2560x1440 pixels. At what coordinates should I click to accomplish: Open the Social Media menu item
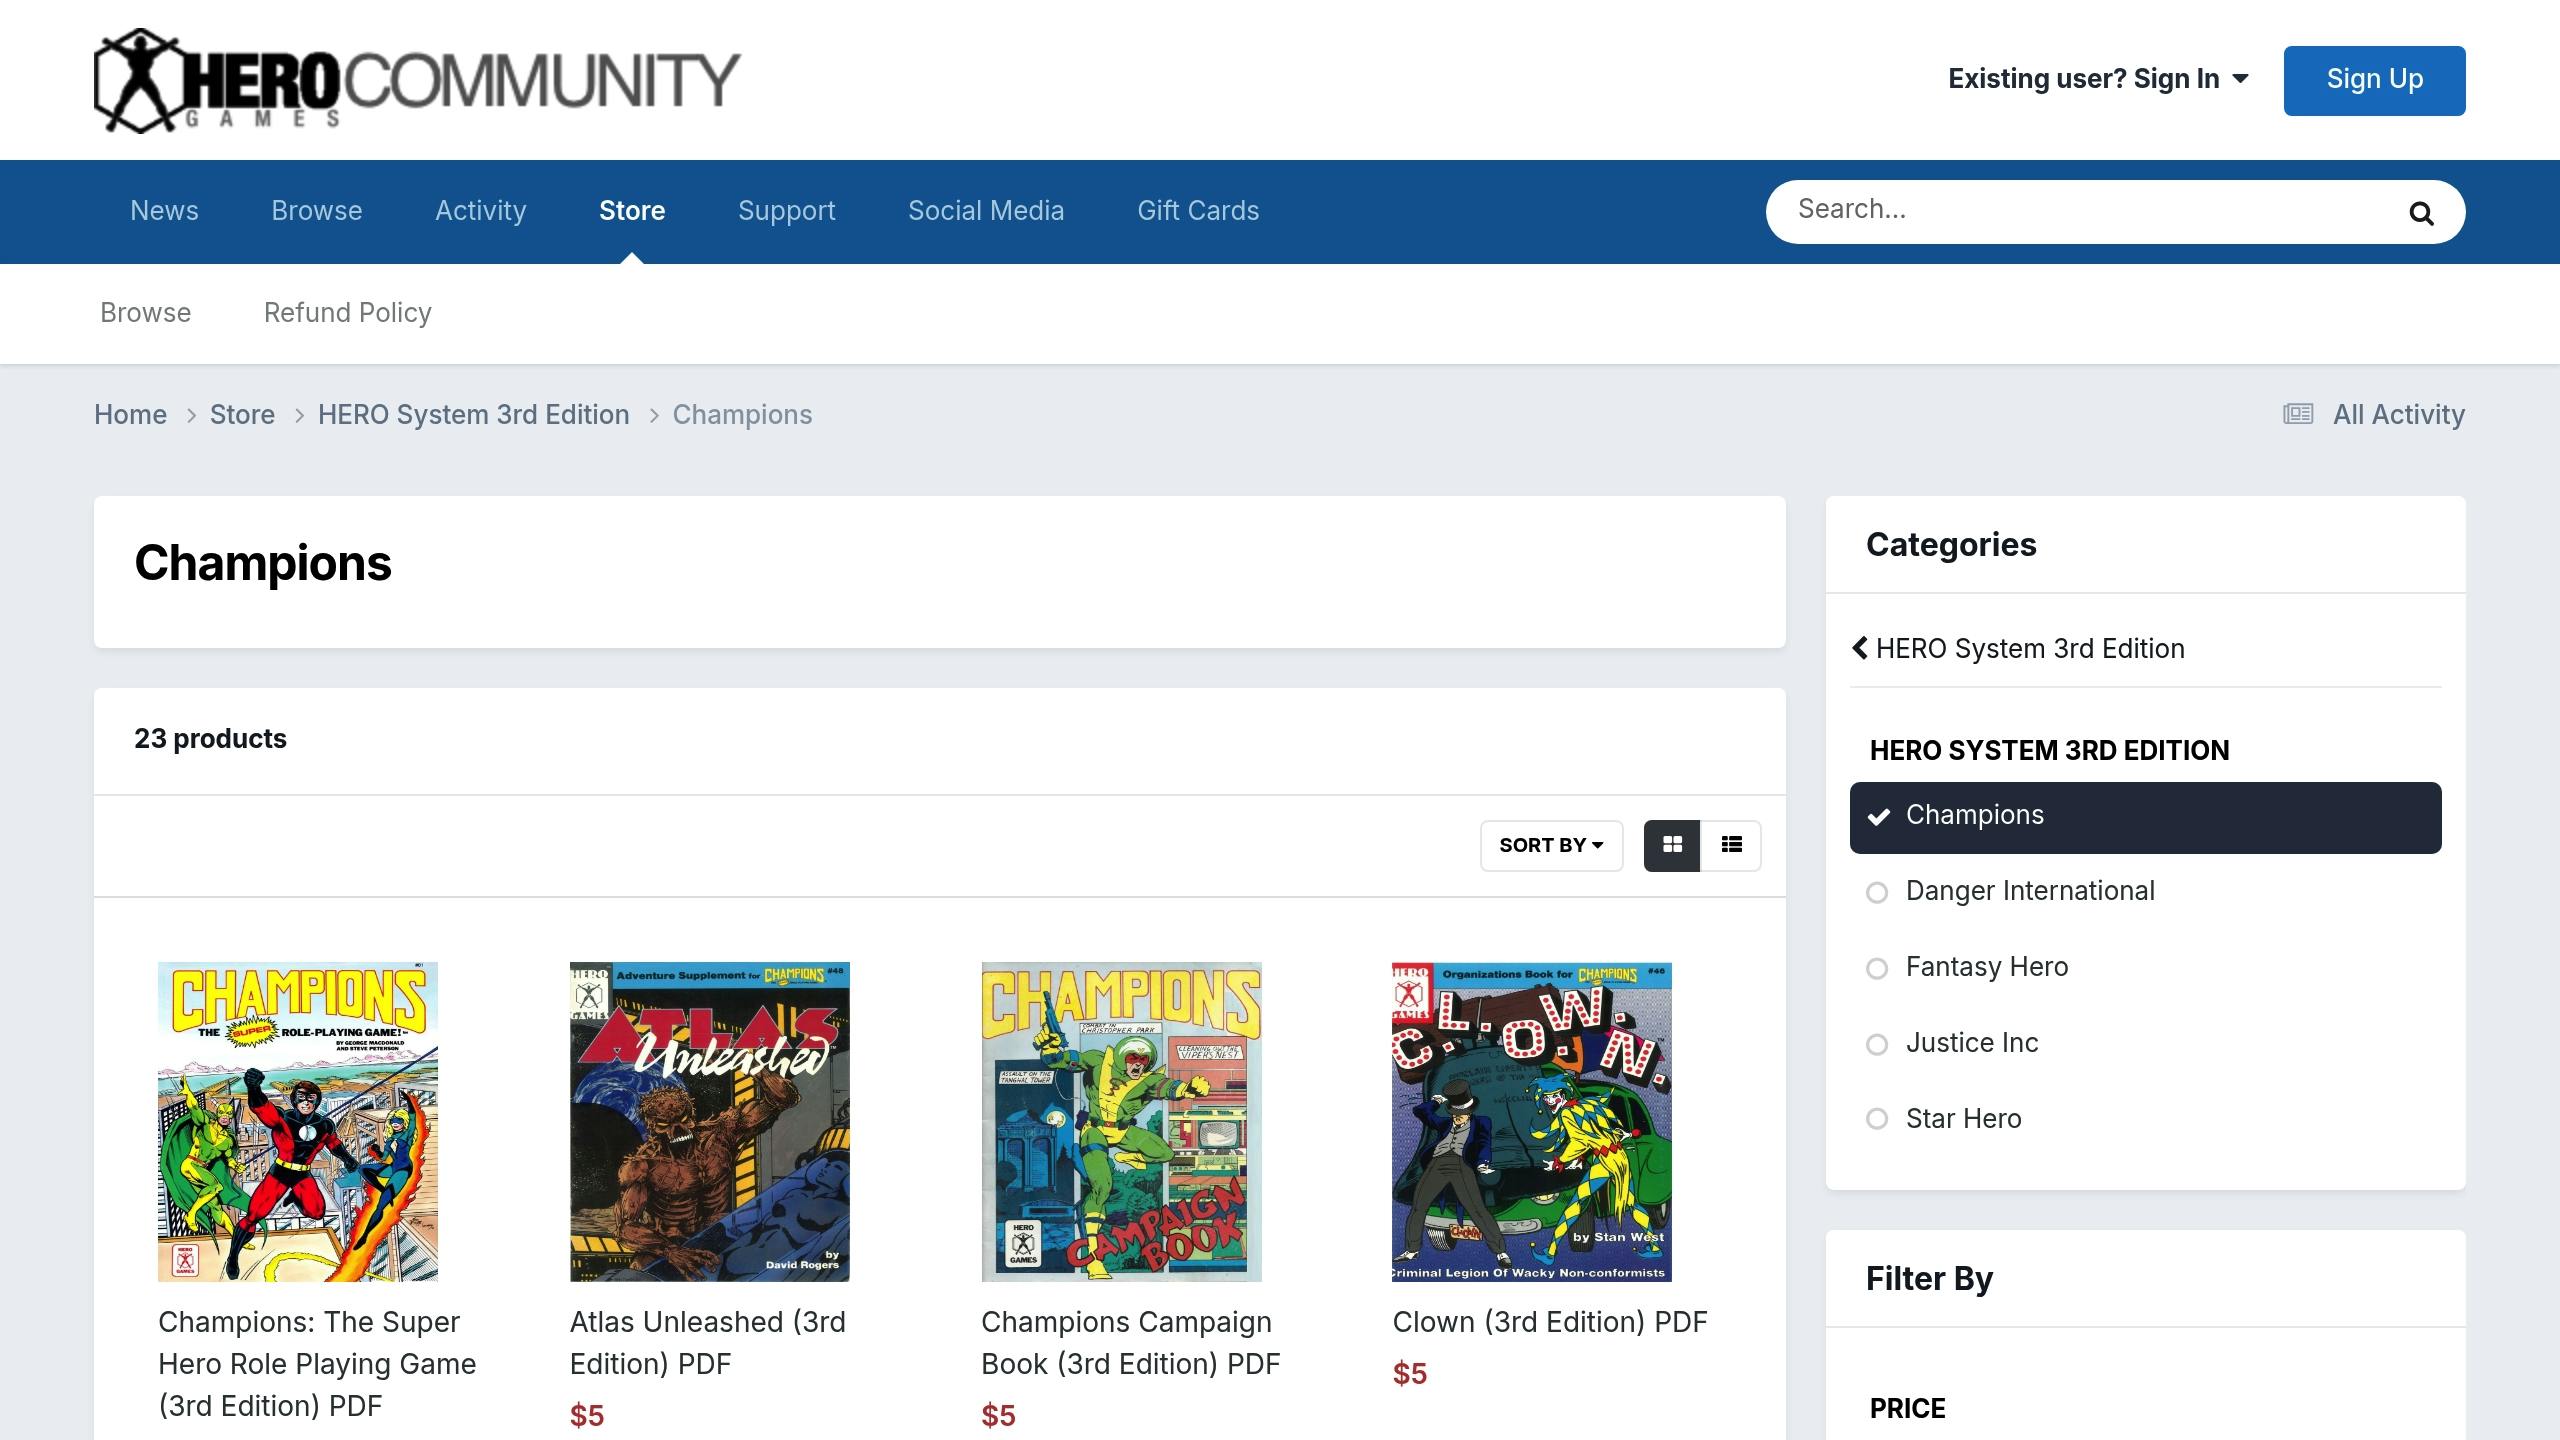986,211
